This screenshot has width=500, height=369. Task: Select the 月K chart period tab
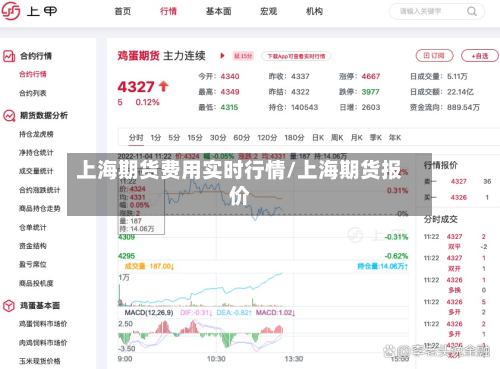click(357, 137)
